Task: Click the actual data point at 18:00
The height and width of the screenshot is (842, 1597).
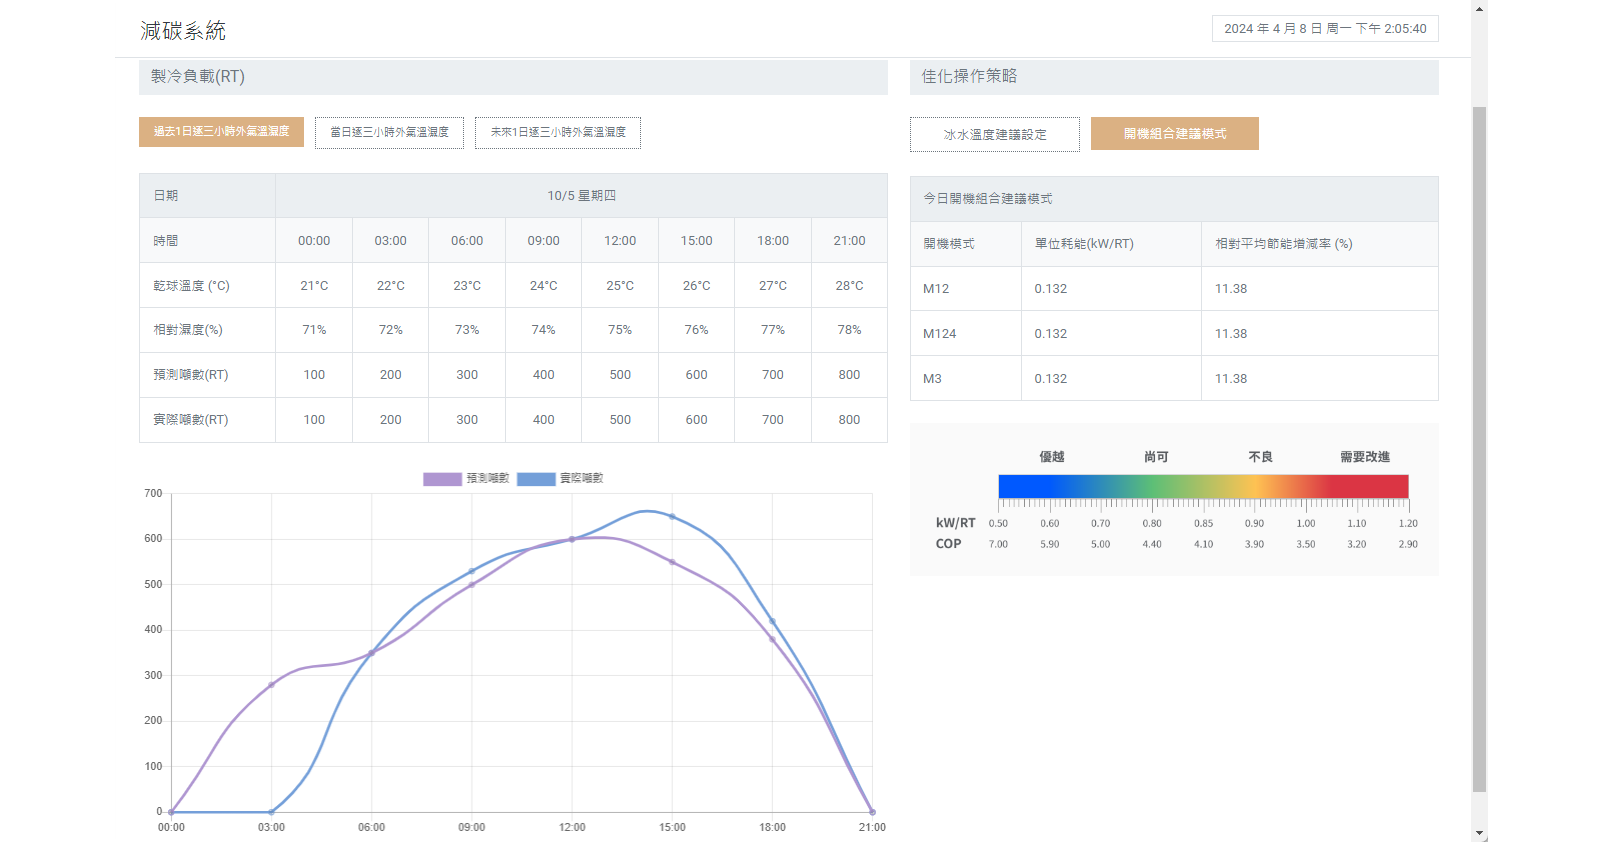Action: click(772, 622)
